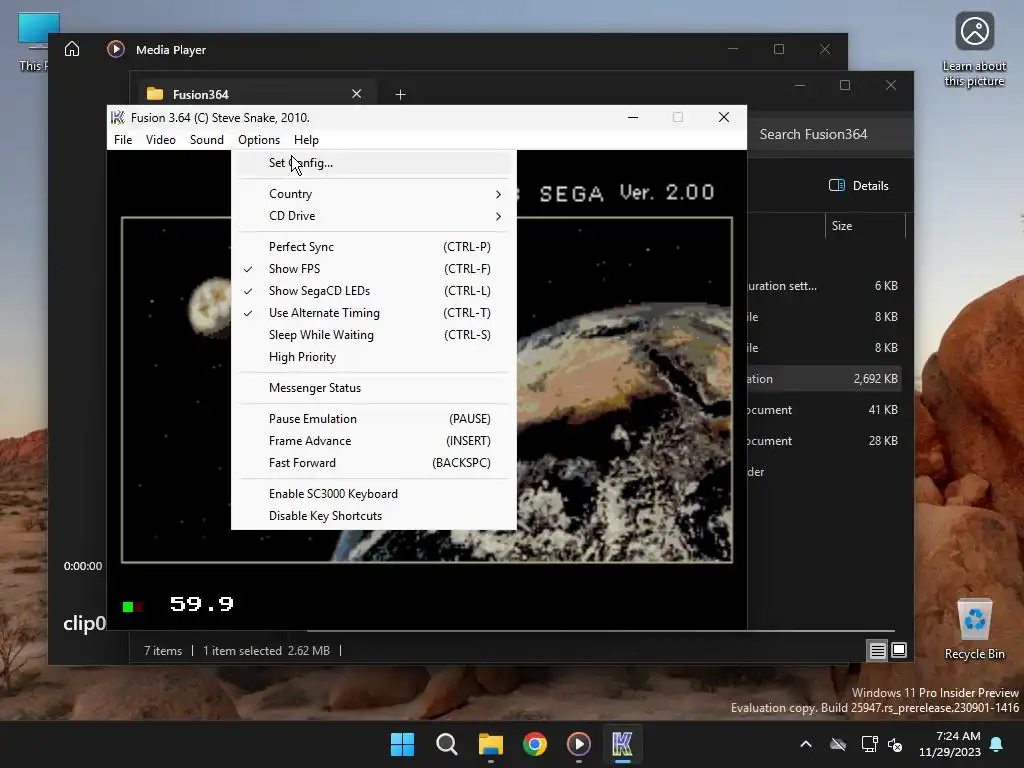Open File Explorer from taskbar
This screenshot has height=768, width=1024.
pyautogui.click(x=490, y=744)
